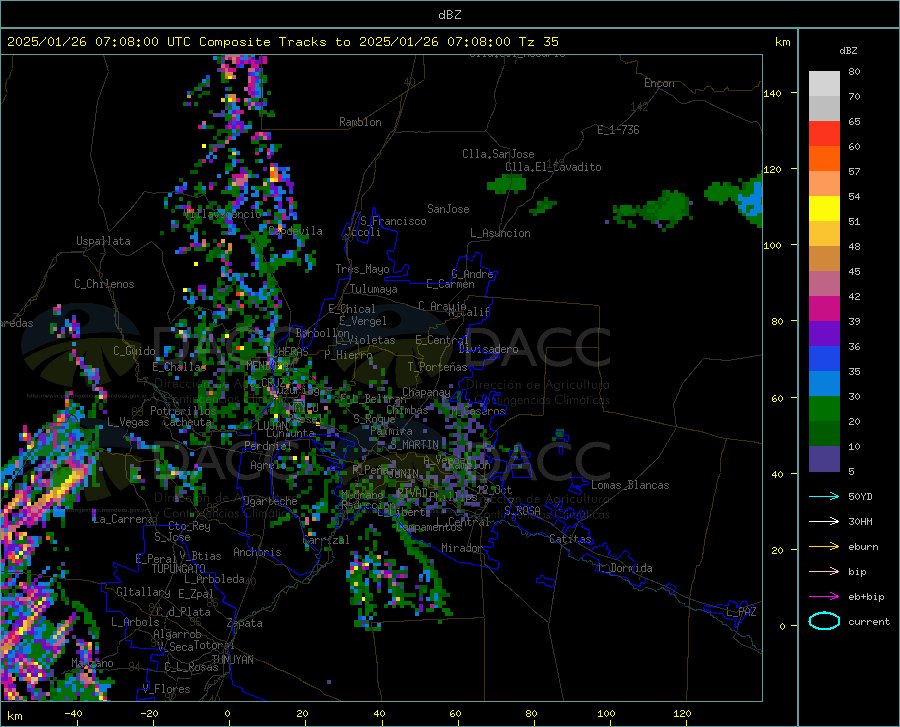Viewport: 900px width, 727px height.
Task: Click the dBZ title at the top
Action: pyautogui.click(x=449, y=15)
